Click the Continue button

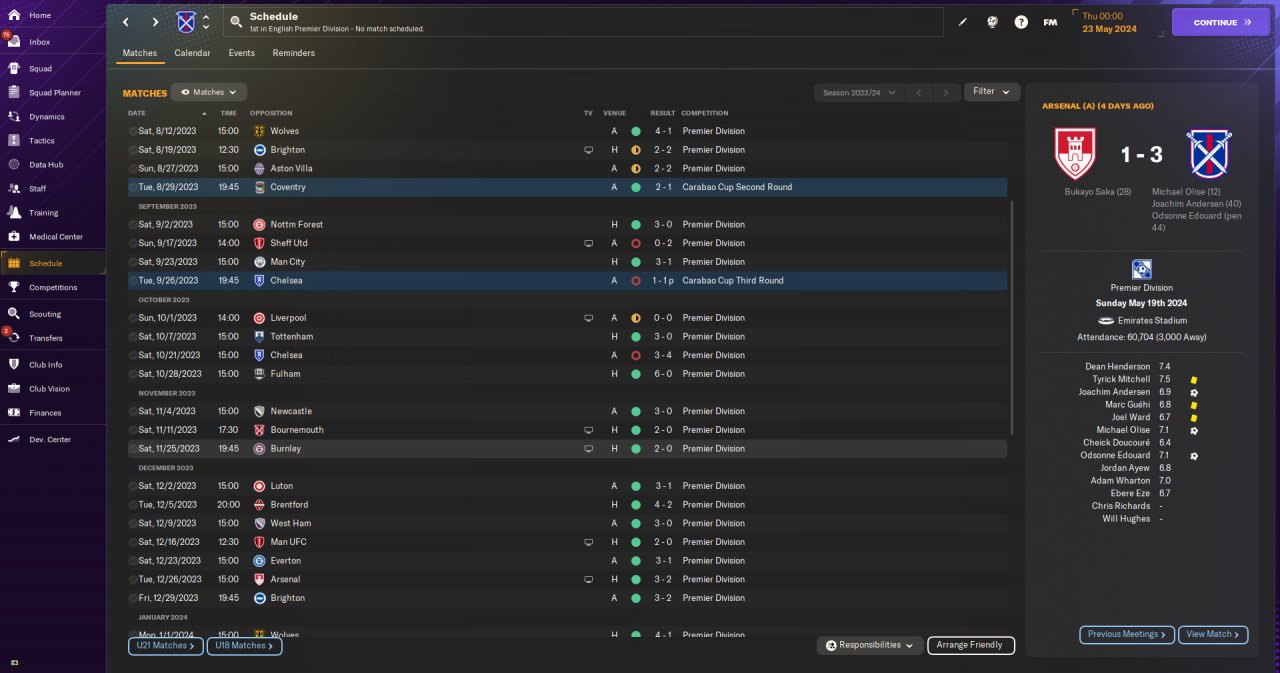(1220, 22)
